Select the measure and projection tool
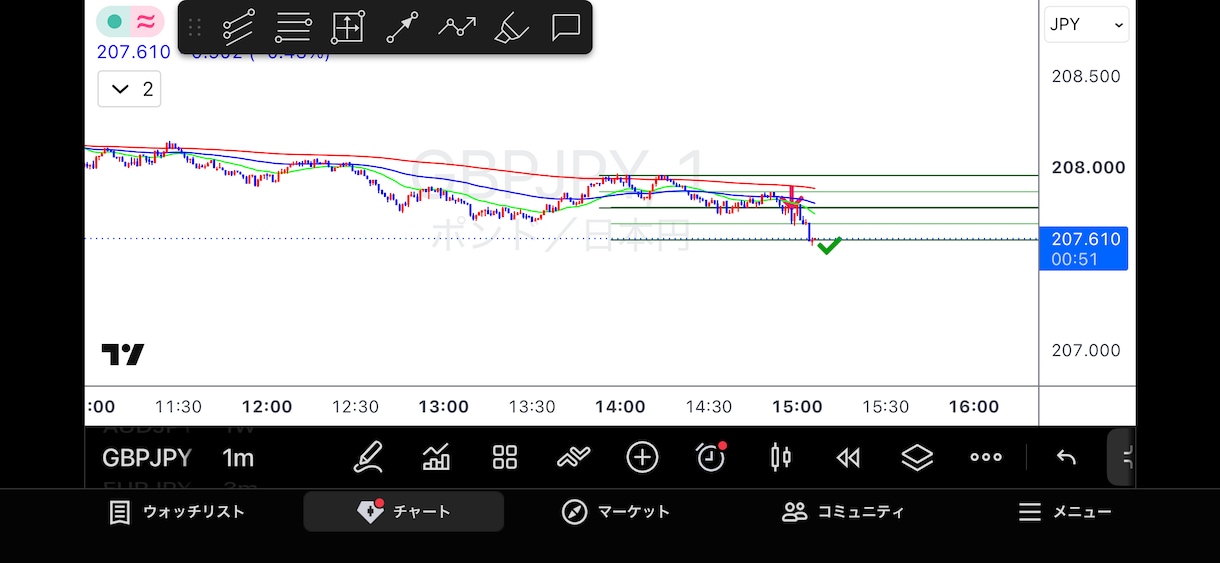Viewport: 1220px width, 563px height. point(347,27)
